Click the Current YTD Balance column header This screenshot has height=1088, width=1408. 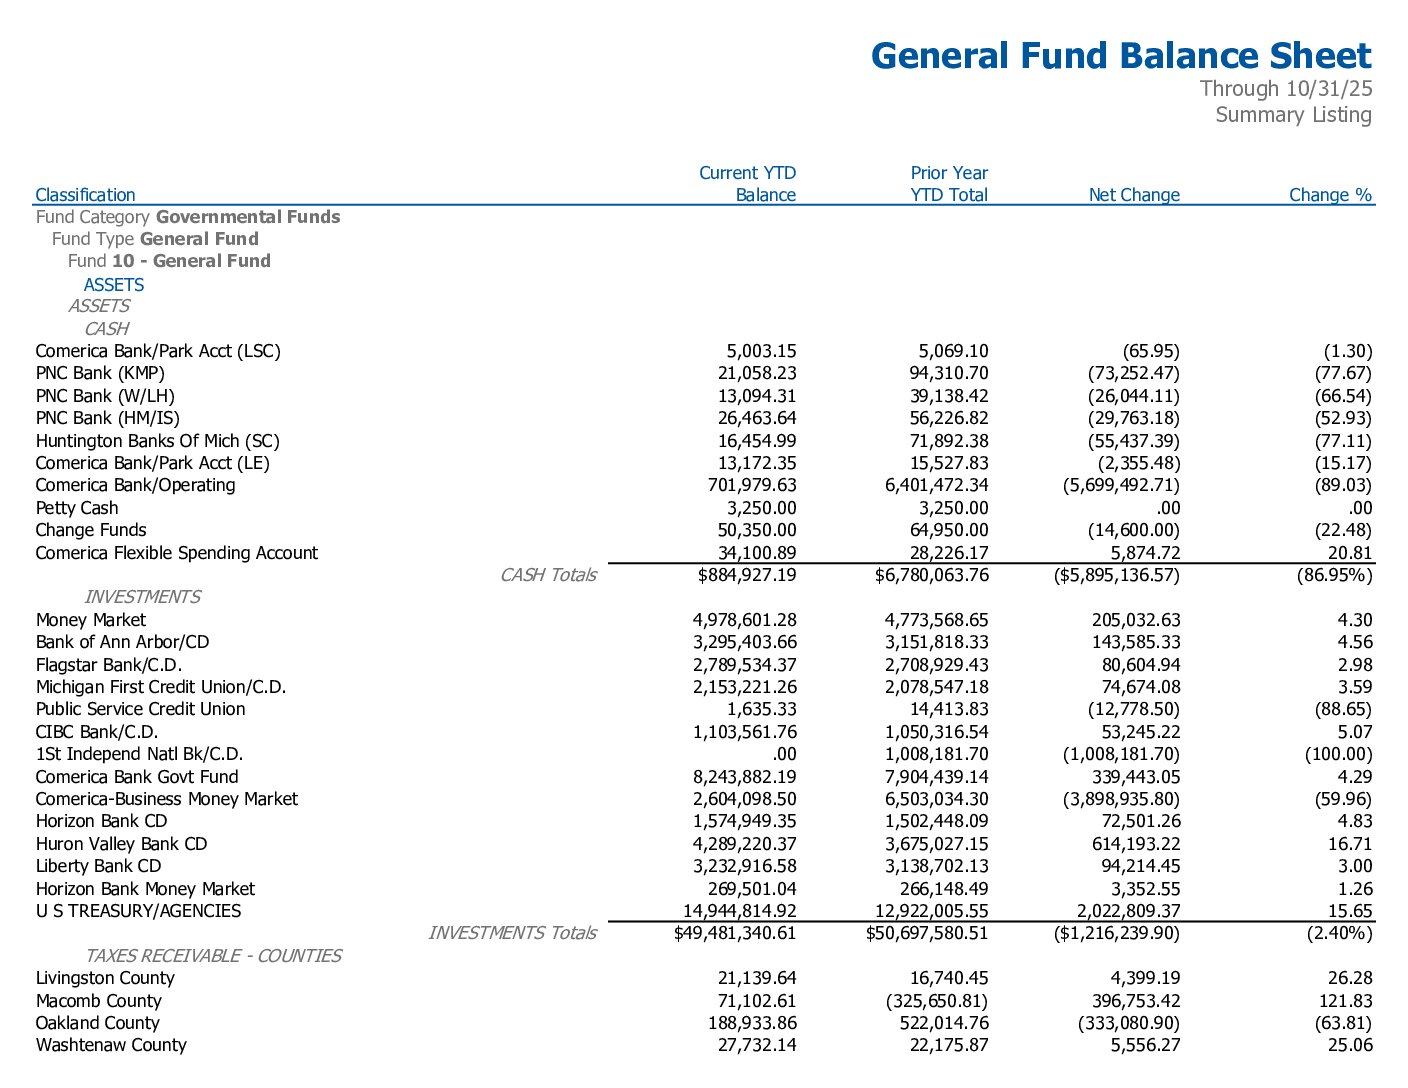coord(747,184)
